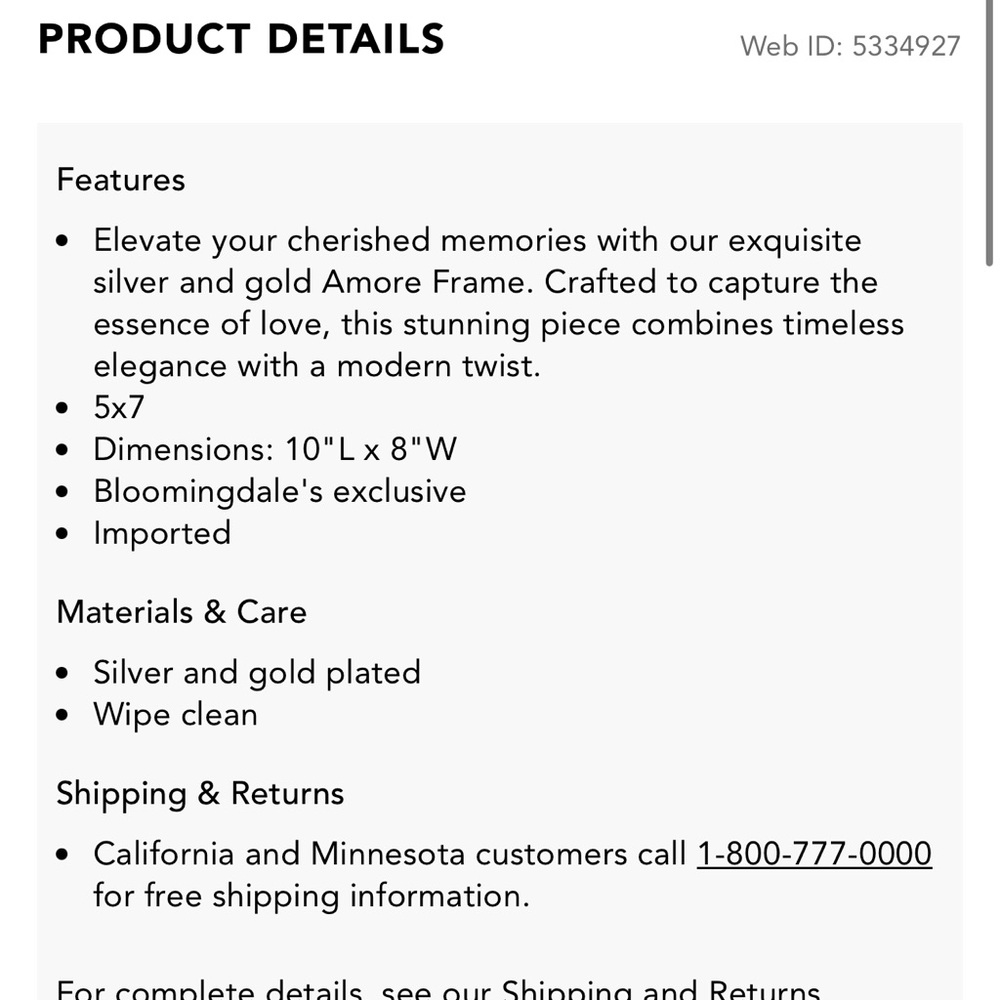Viewport: 1000px width, 1000px height.
Task: Open the Shipping and Returns link at bottom
Action: (x=660, y=989)
